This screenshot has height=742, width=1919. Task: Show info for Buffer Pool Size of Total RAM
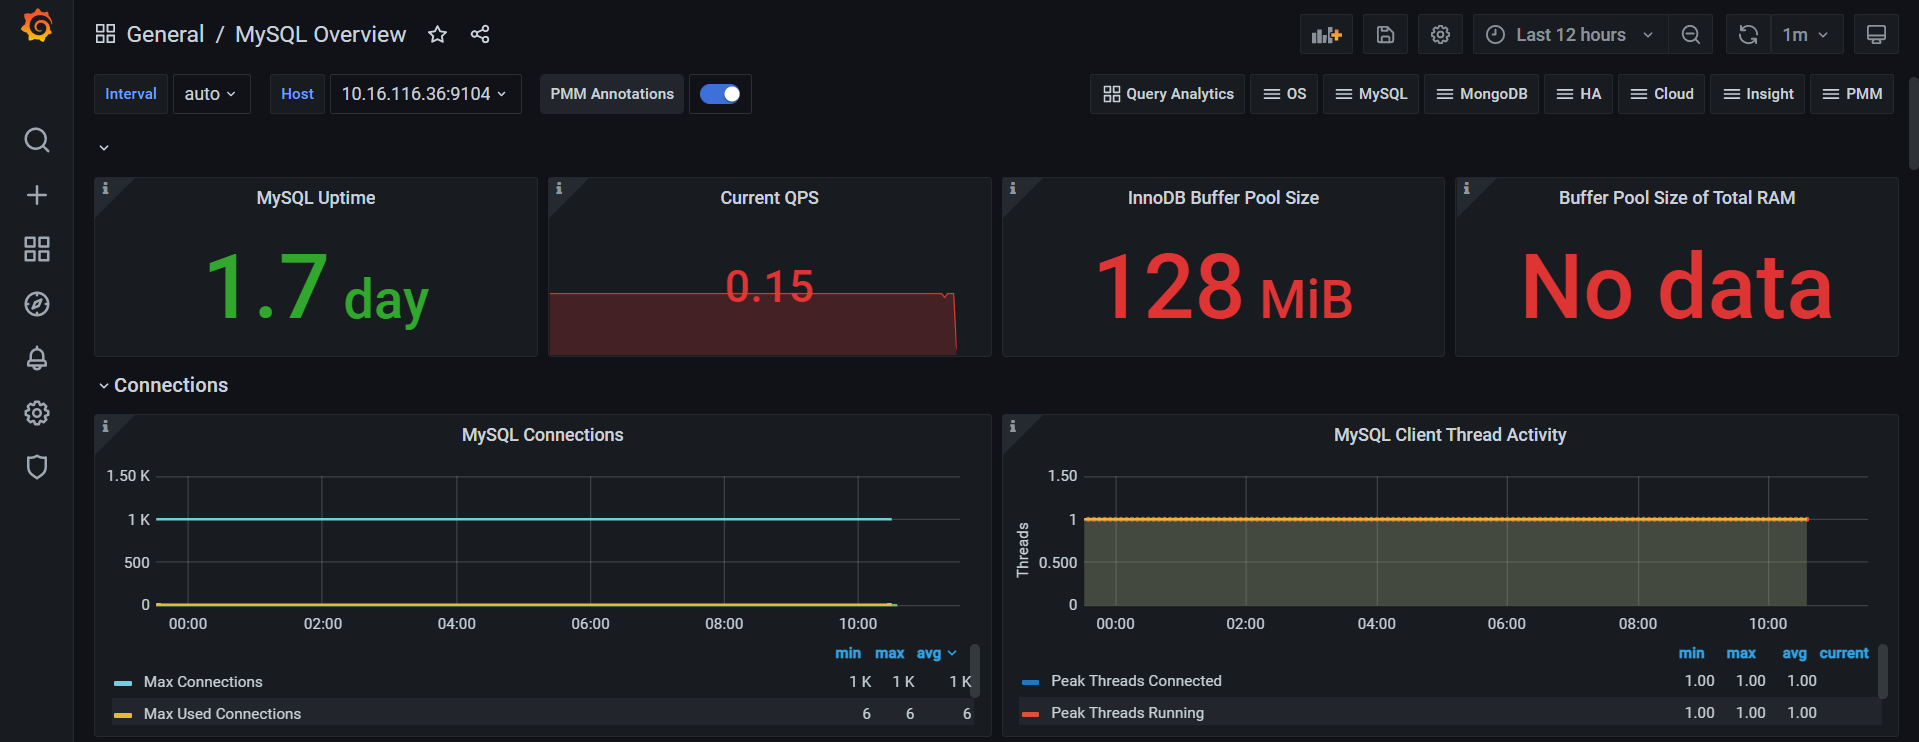(x=1466, y=188)
